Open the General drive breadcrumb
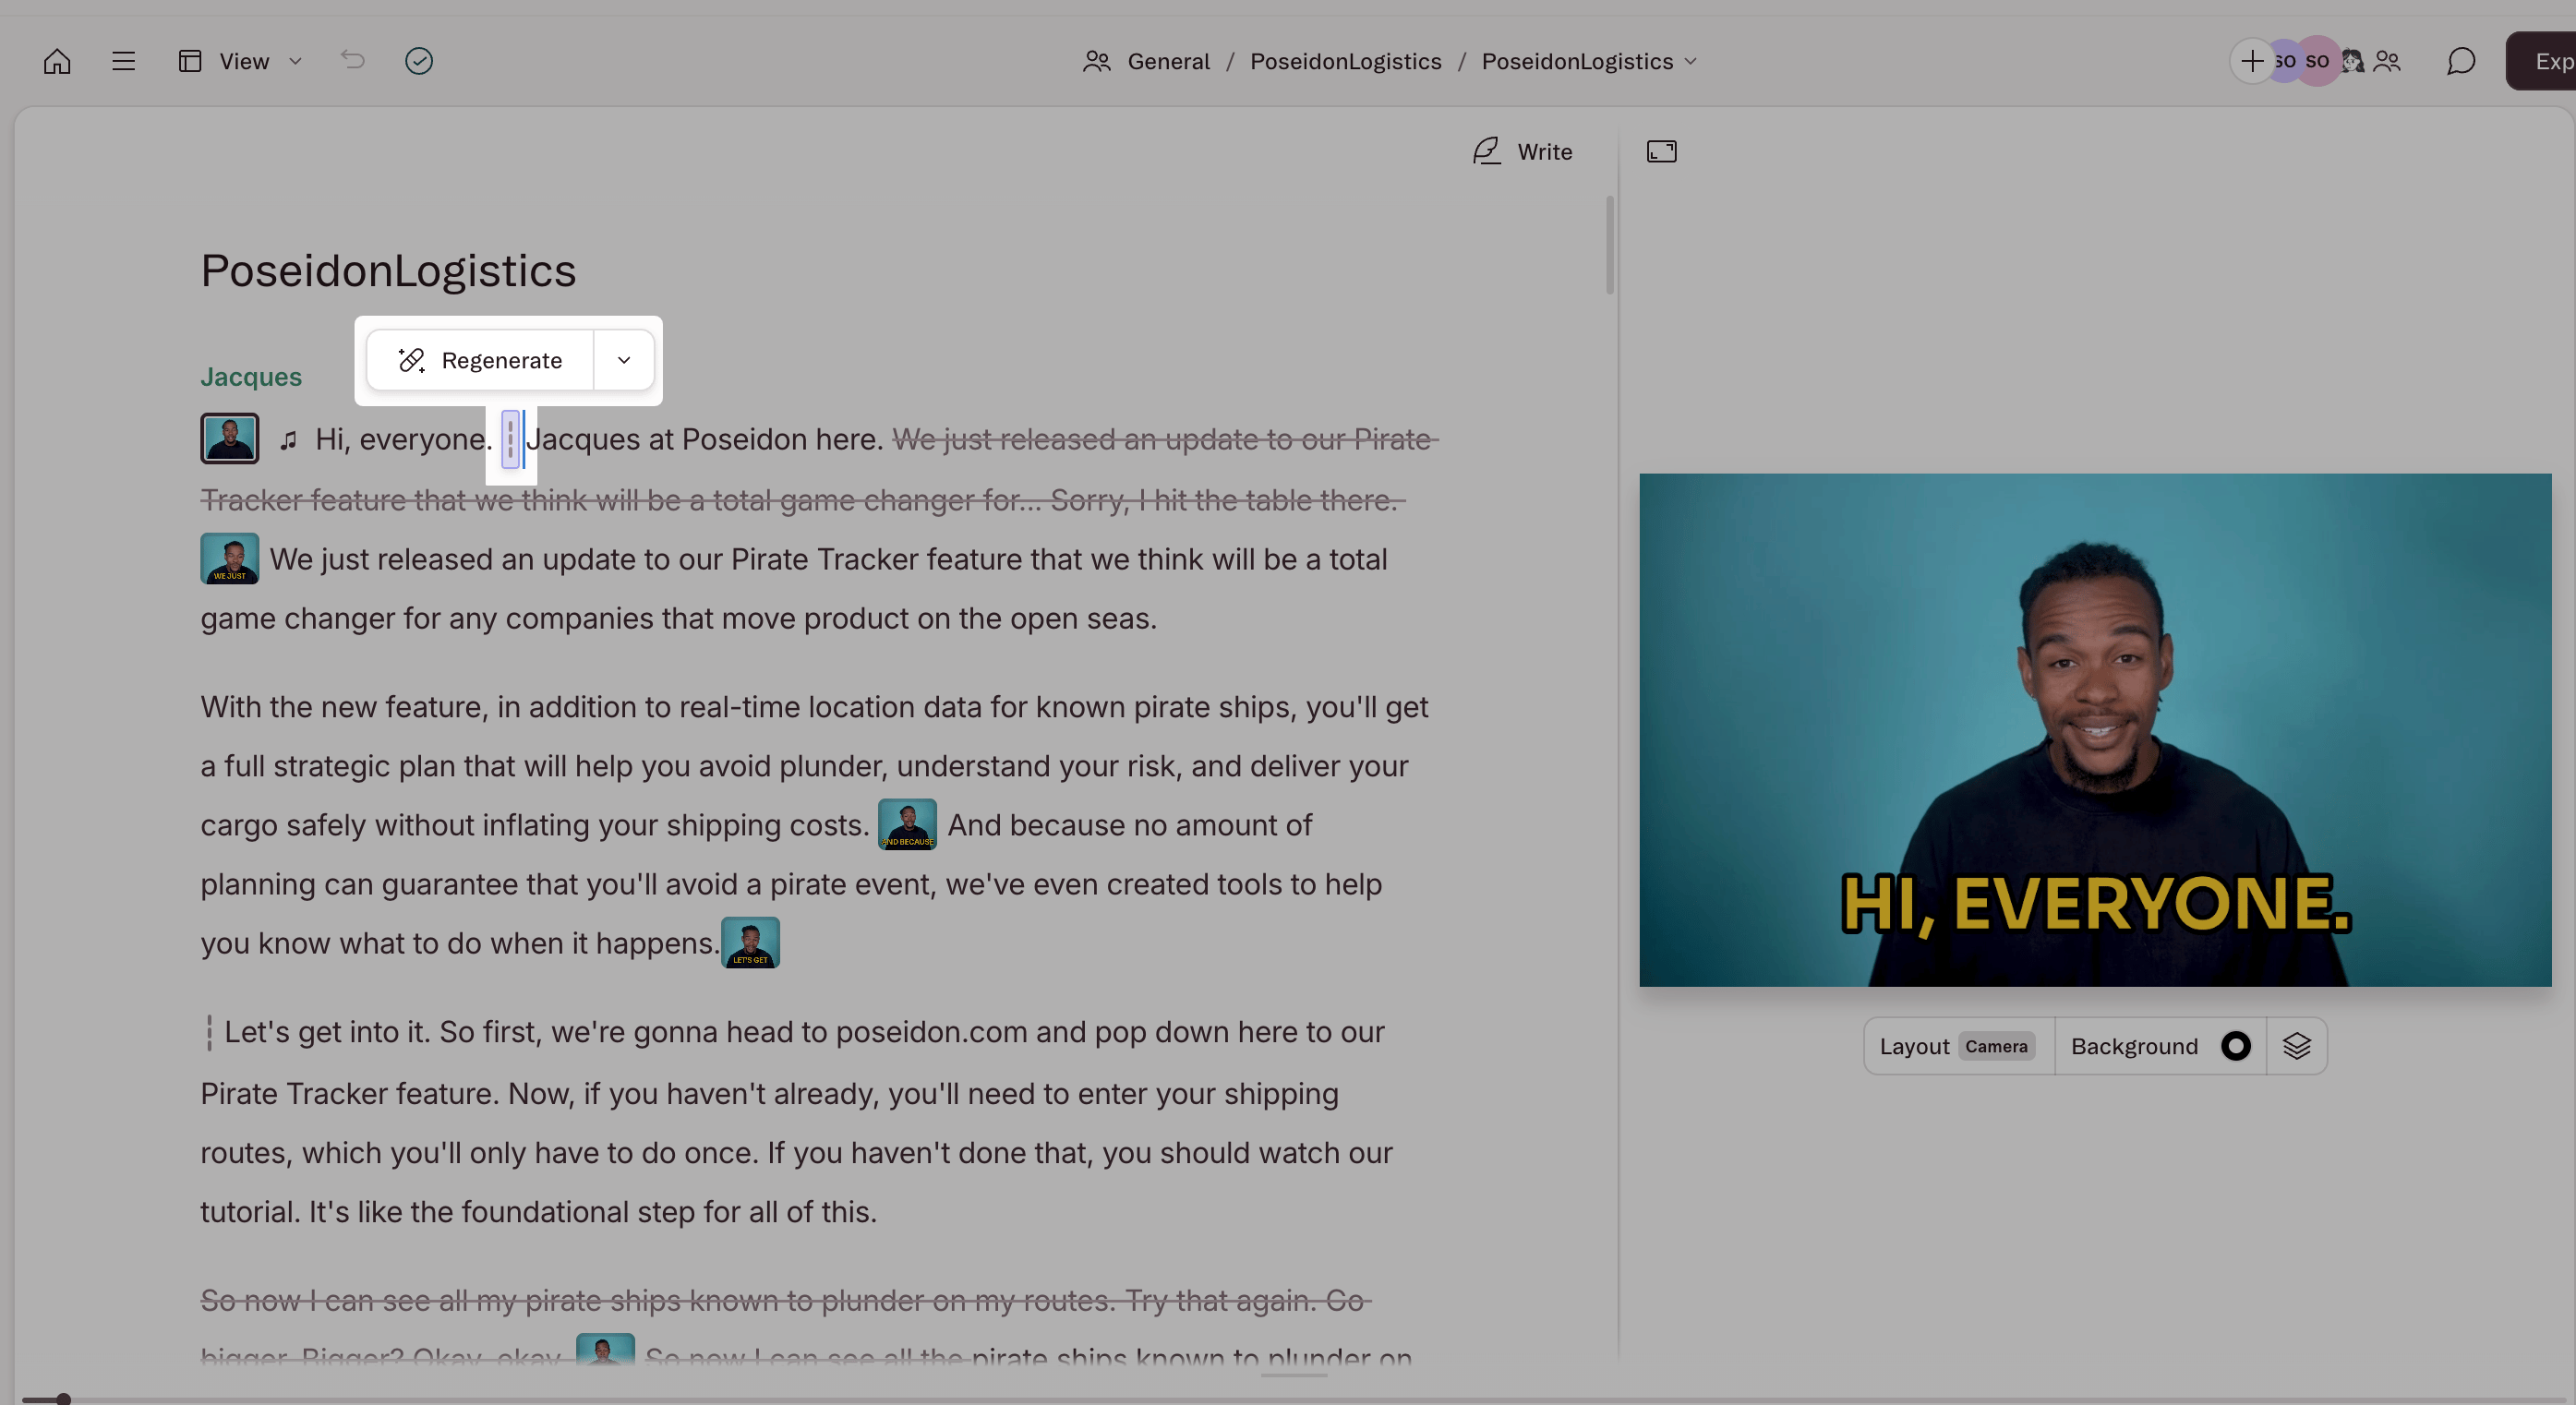 1168,61
